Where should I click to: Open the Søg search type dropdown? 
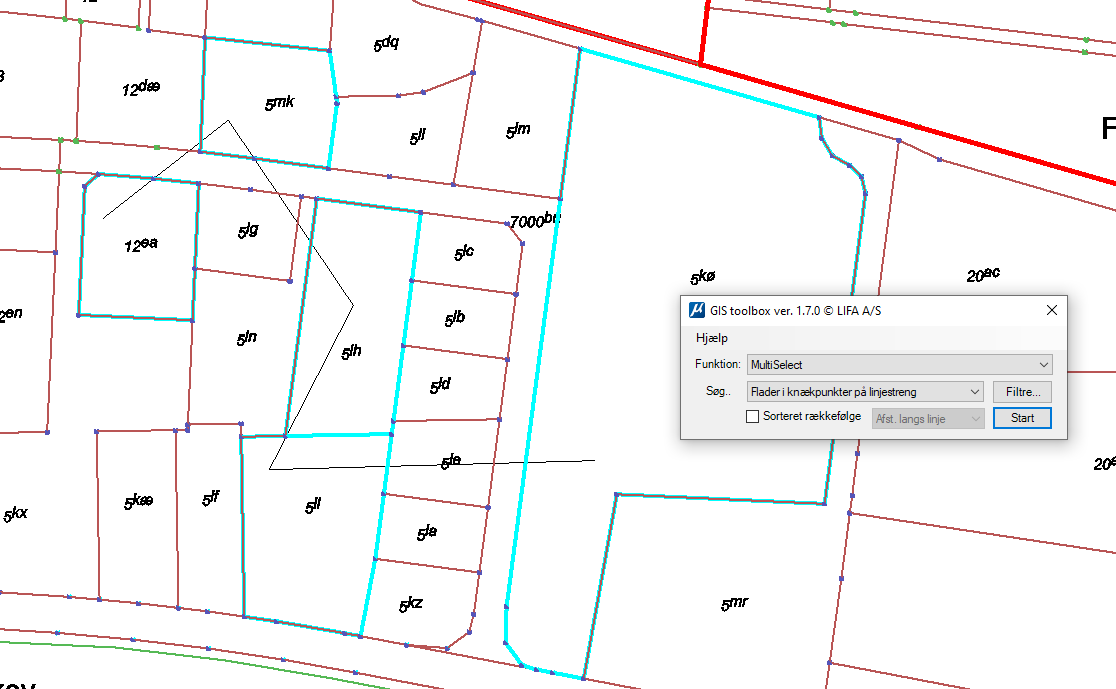pos(865,392)
